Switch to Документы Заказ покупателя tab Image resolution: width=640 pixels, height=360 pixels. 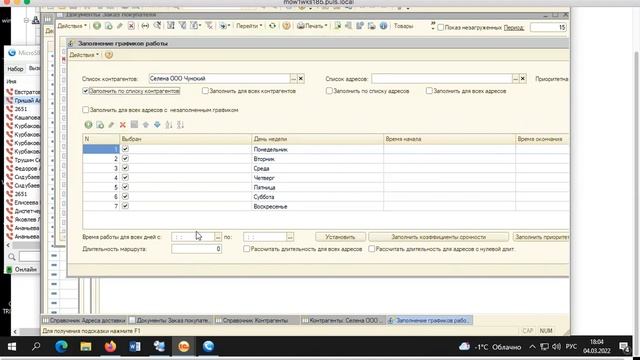[170, 320]
